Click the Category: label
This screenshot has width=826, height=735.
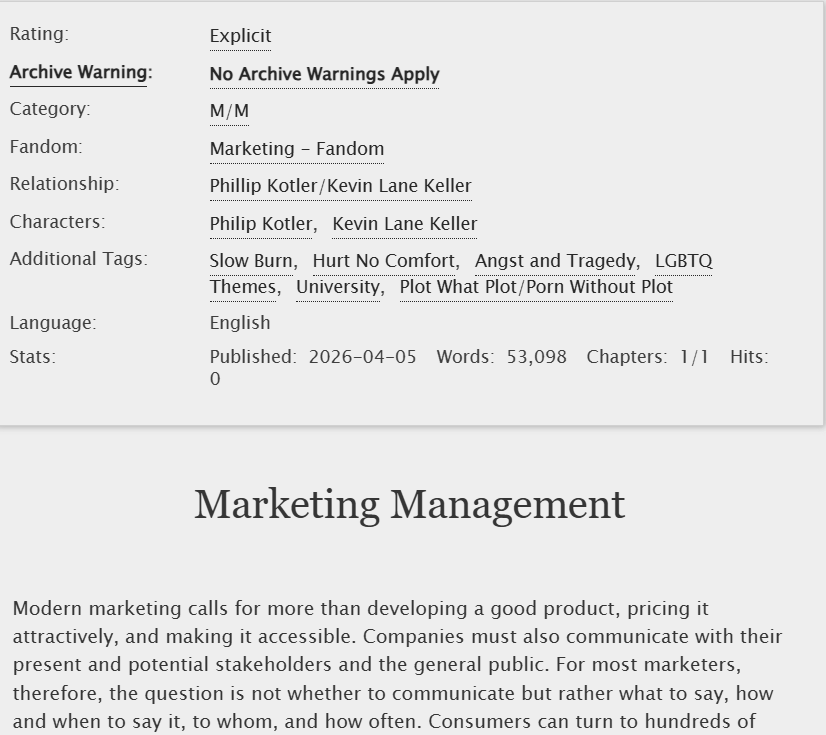coord(50,109)
